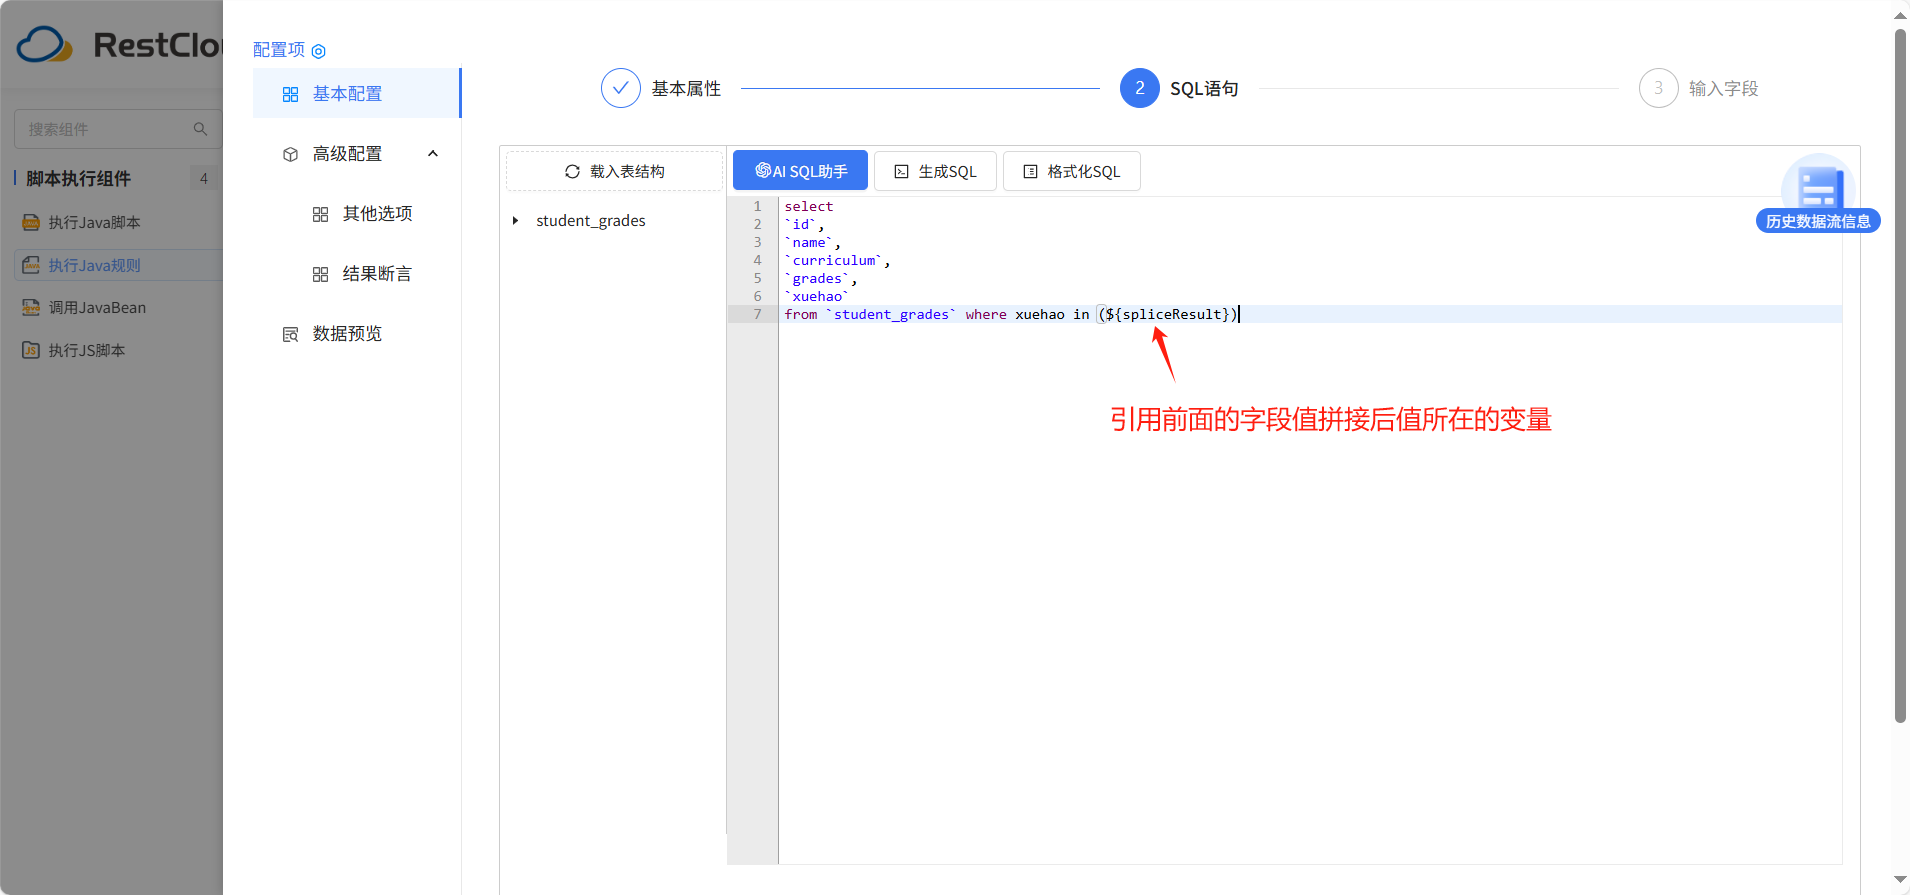This screenshot has height=895, width=1910.
Task: Click the scrollbar down arrow at bottom right
Action: tap(1900, 880)
